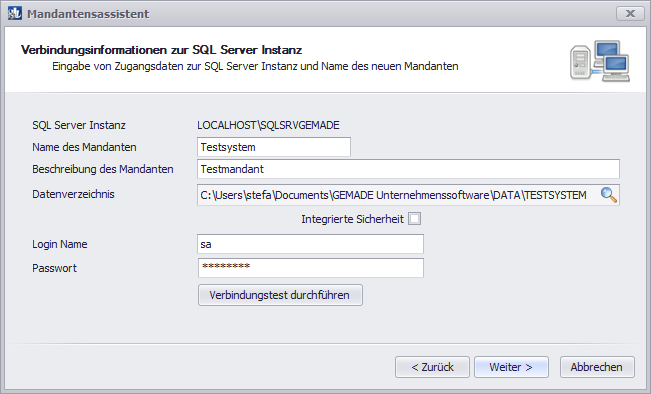Click the Name des Mandanten label
The width and height of the screenshot is (651, 394).
pos(84,147)
